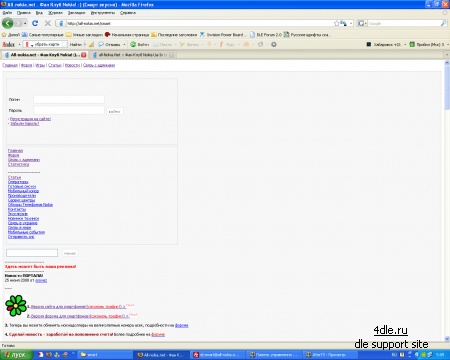Bookmark this page with the star icon

336,23
